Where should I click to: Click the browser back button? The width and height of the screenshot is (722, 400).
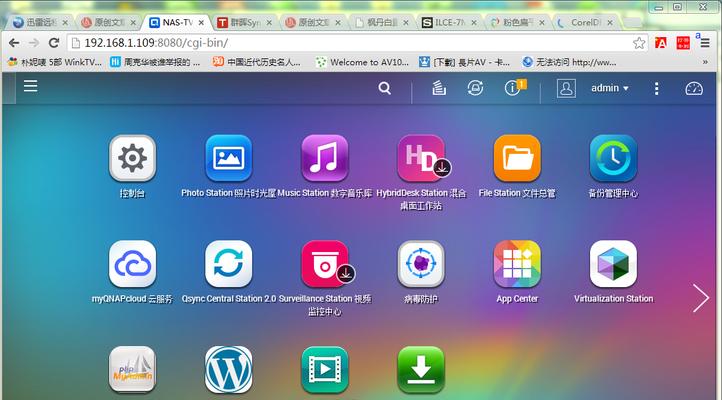coord(14,43)
